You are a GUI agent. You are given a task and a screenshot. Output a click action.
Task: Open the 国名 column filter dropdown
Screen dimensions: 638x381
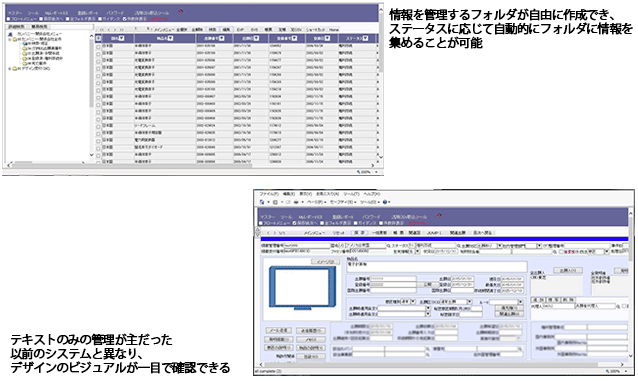(121, 39)
